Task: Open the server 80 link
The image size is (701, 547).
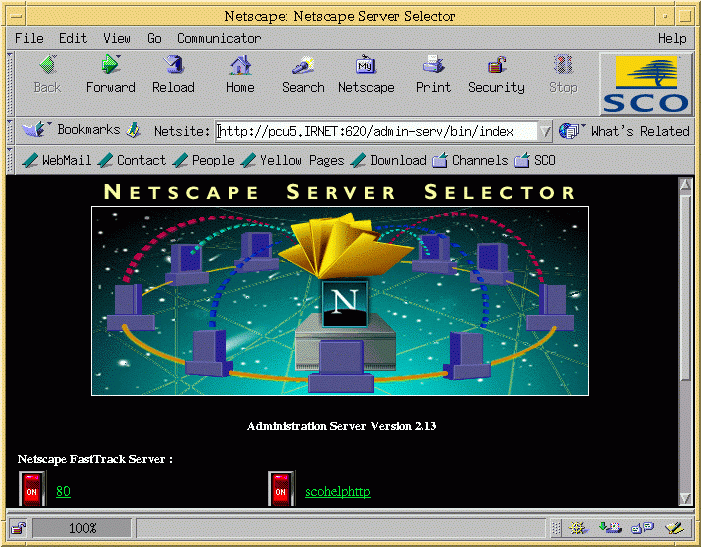Action: [x=63, y=491]
